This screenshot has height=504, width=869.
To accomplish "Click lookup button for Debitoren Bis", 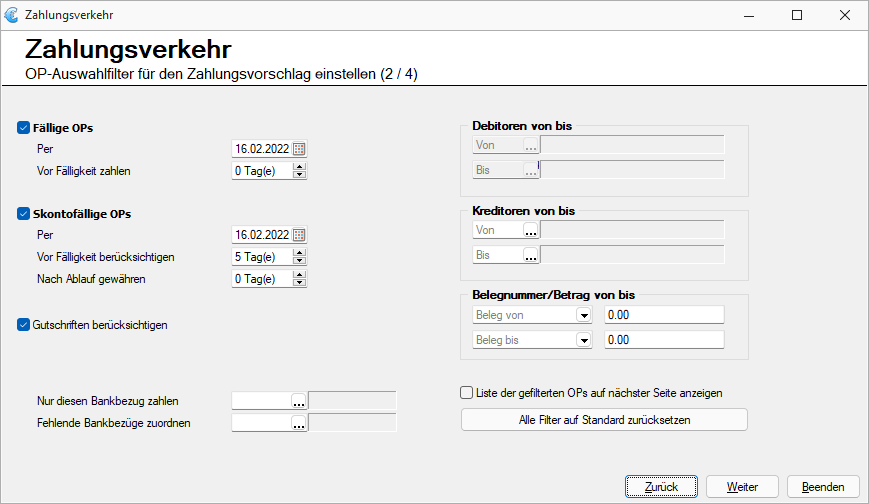I will coord(531,170).
